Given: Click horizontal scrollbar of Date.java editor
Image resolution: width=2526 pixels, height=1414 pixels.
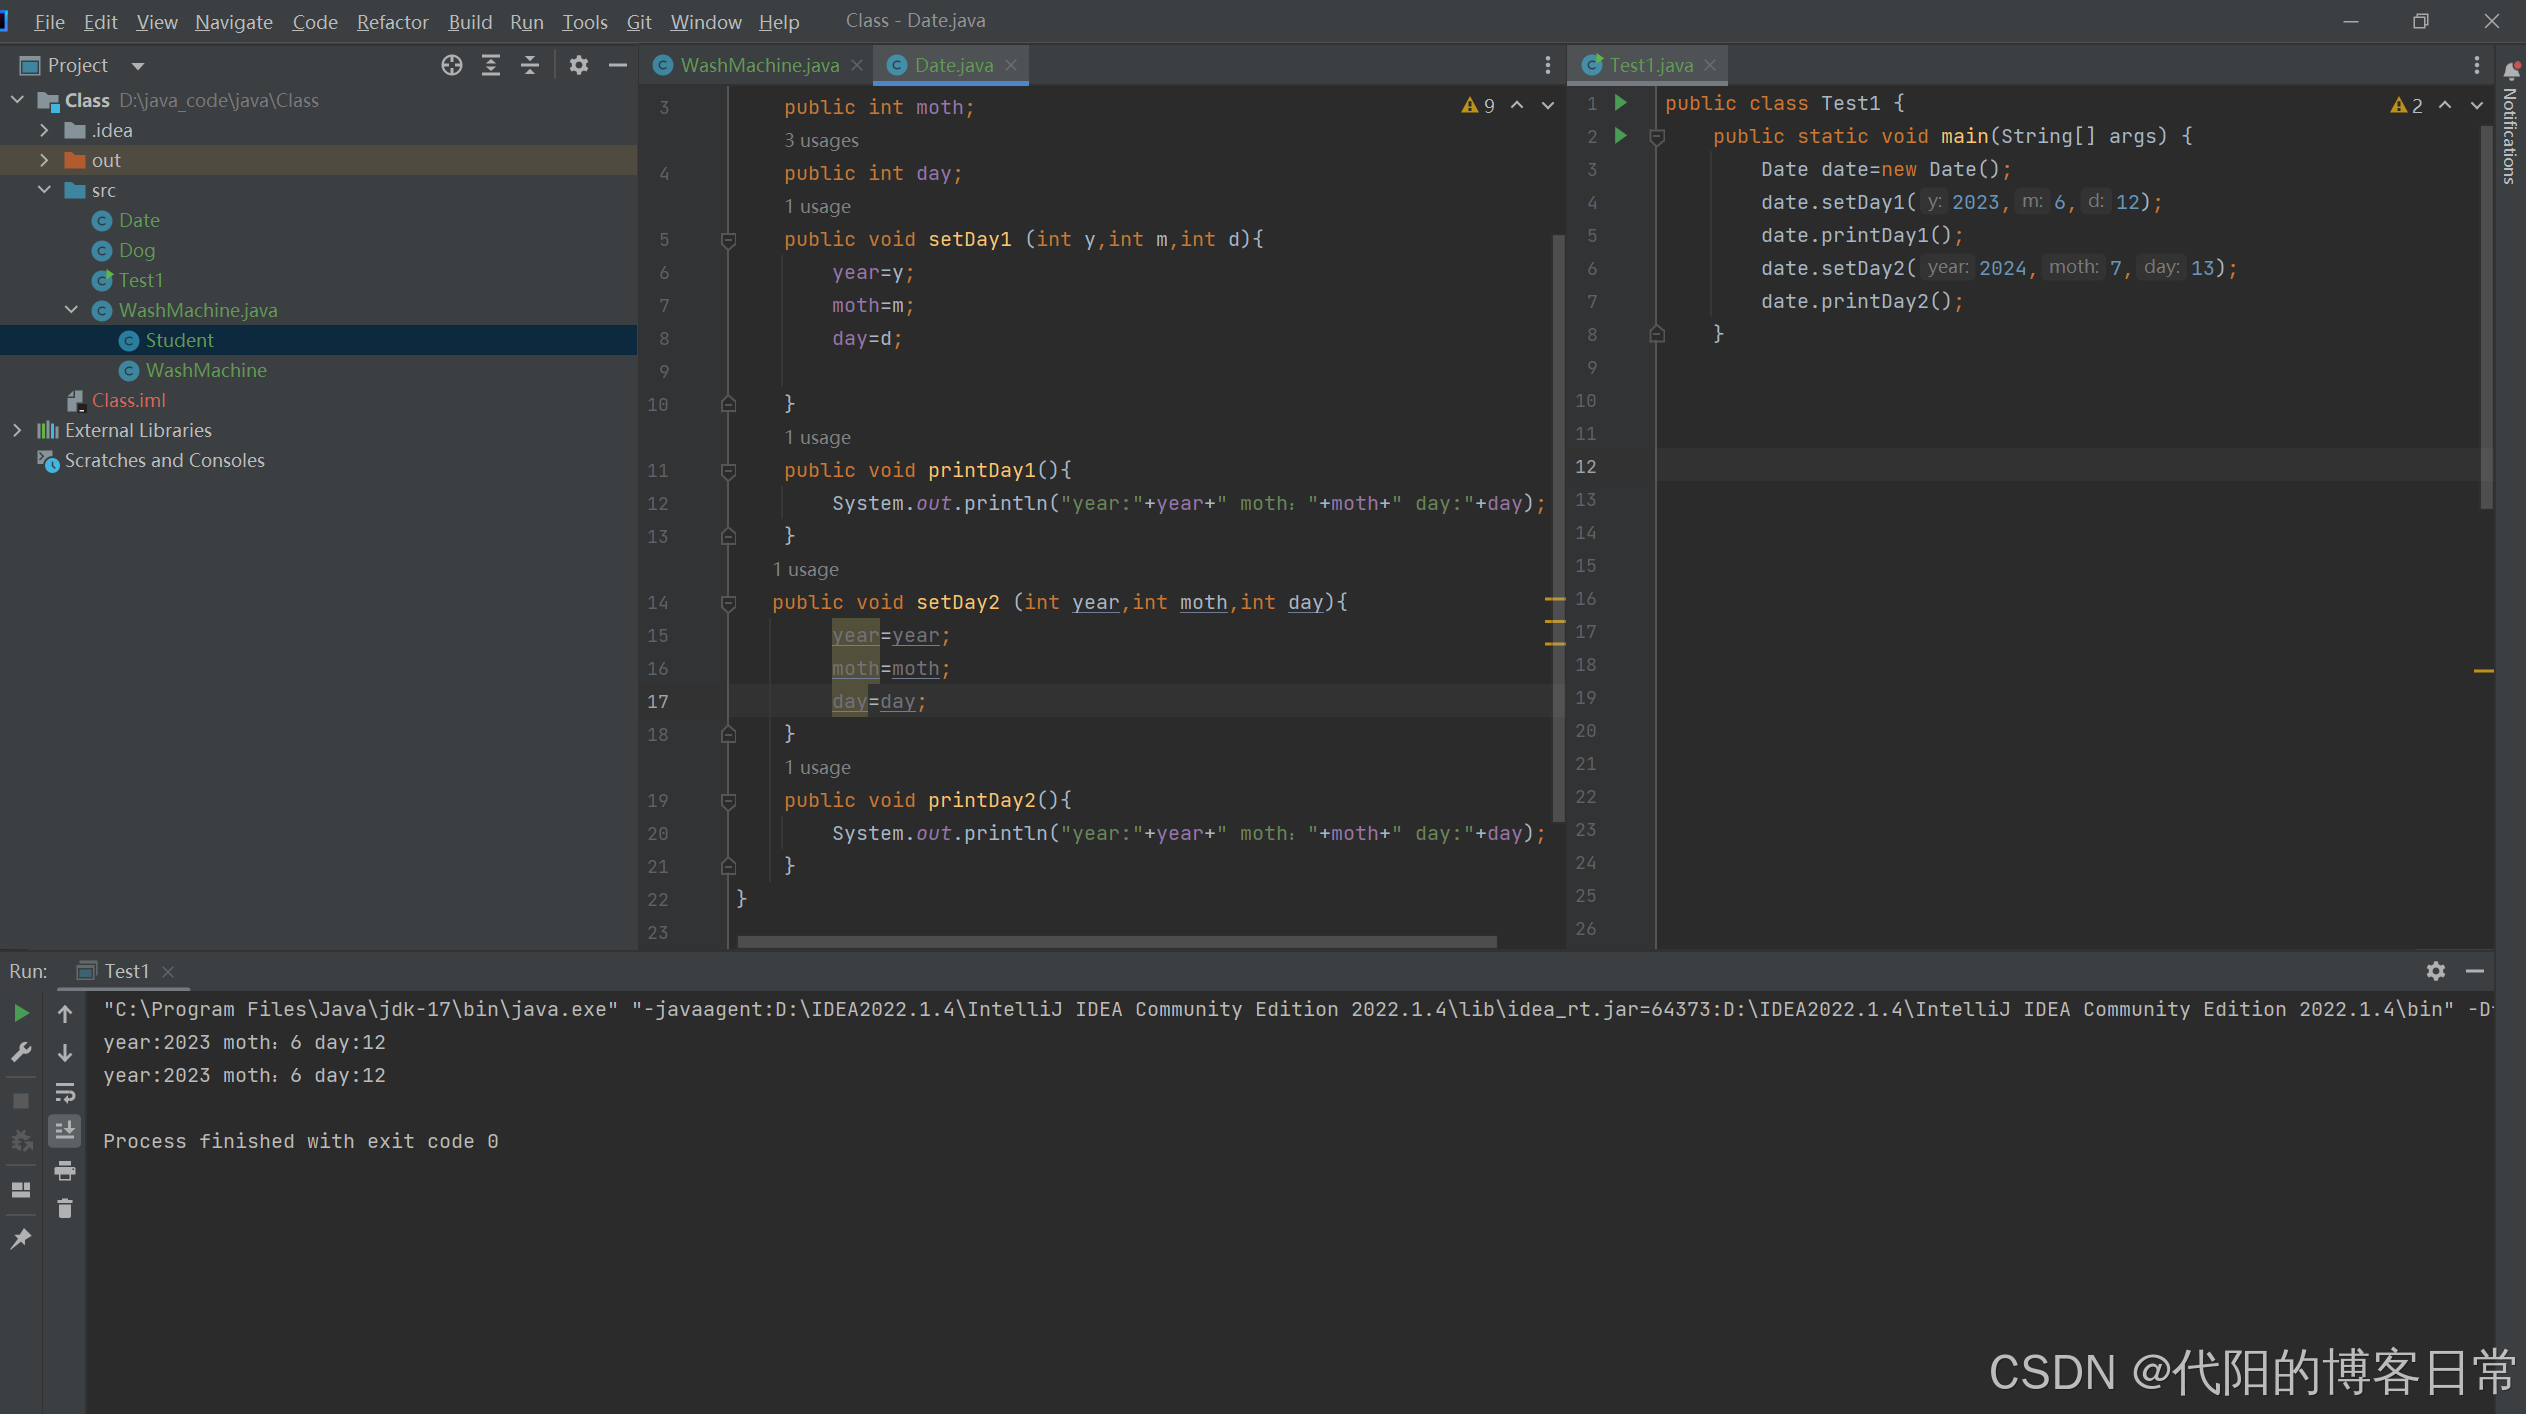Looking at the screenshot, I should pyautogui.click(x=1116, y=941).
